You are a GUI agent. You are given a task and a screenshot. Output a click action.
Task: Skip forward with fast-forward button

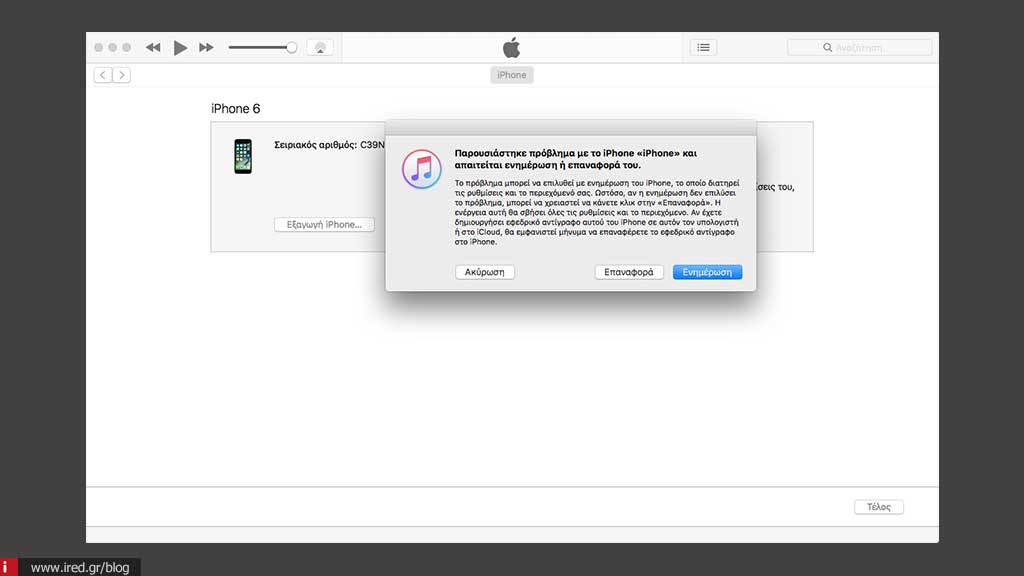(206, 48)
